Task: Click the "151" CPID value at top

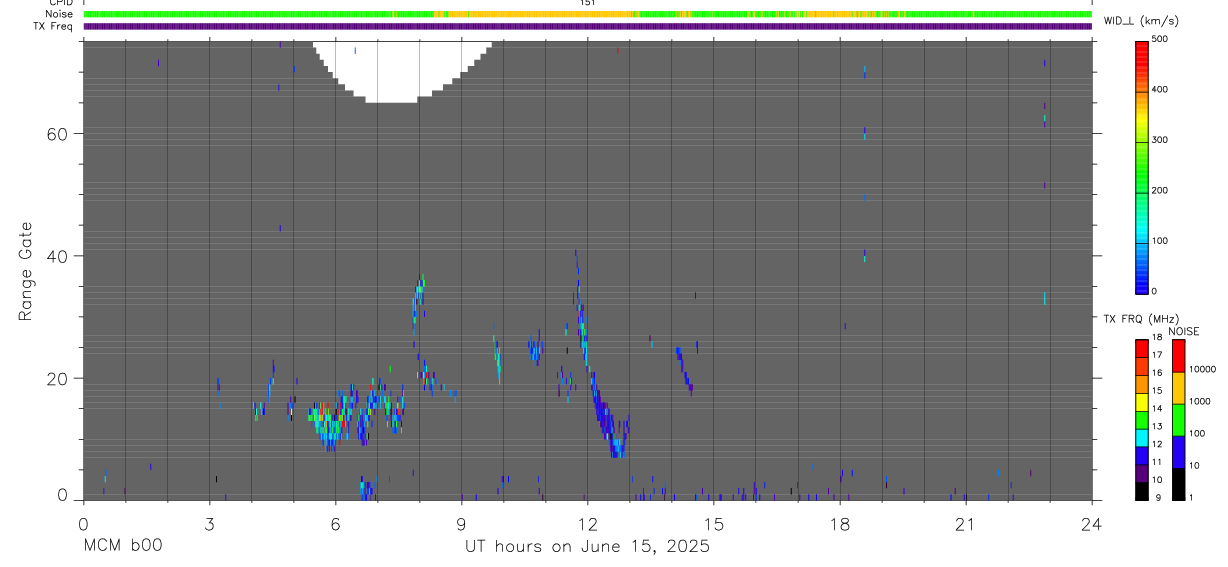Action: 587,3
